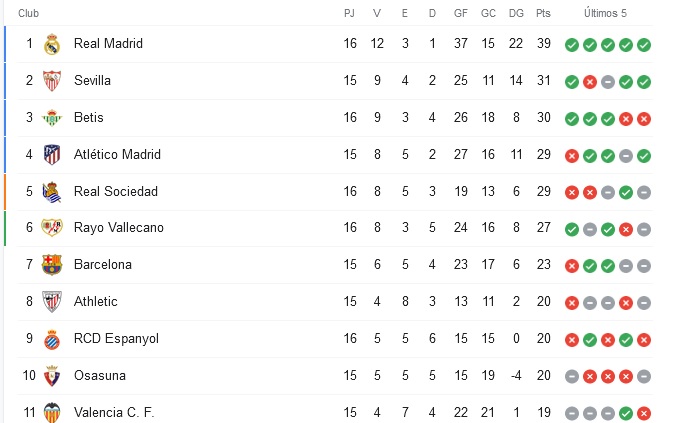The width and height of the screenshot is (676, 423).
Task: Click the Club column header
Action: tap(28, 13)
